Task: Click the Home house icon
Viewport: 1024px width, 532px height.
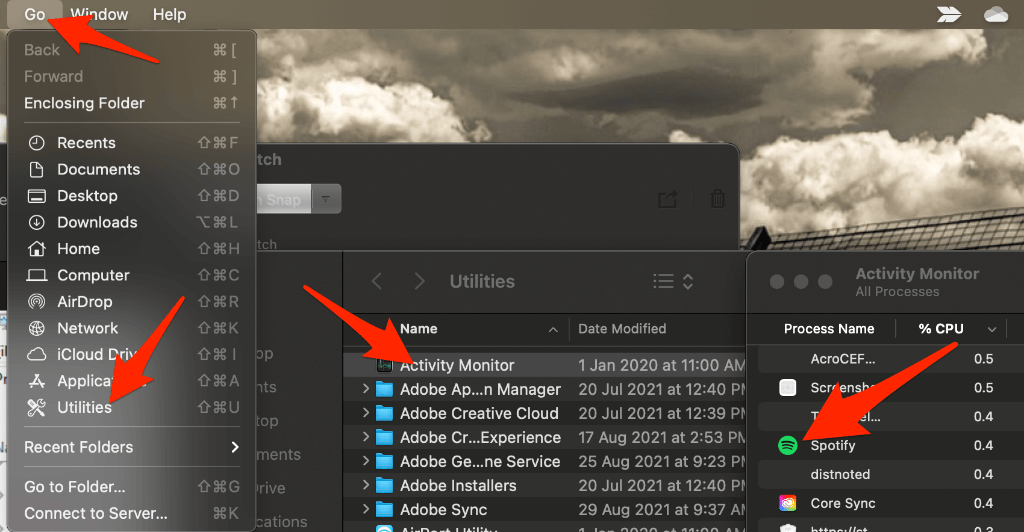Action: pyautogui.click(x=37, y=249)
